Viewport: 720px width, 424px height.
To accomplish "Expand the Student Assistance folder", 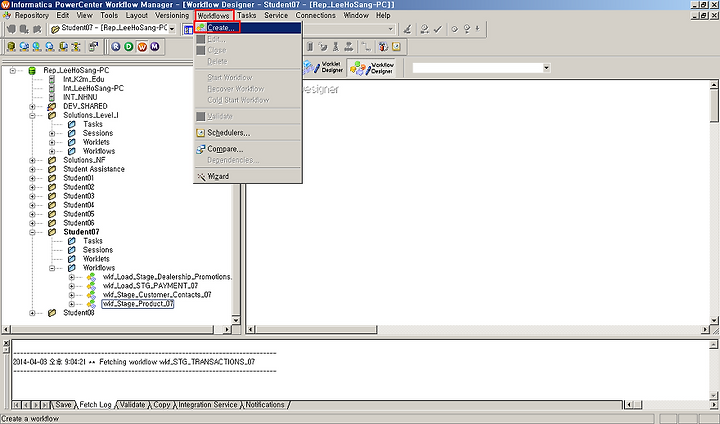I will pyautogui.click(x=32, y=169).
